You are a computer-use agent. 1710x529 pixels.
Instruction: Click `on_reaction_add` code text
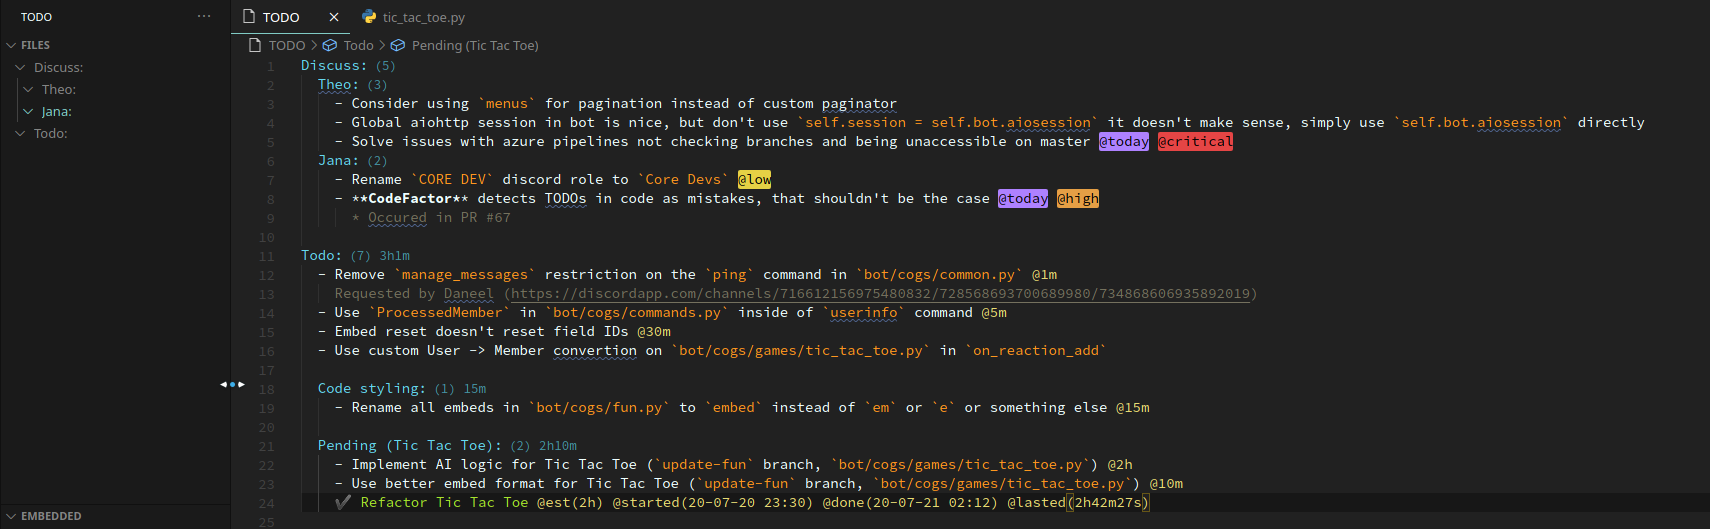pyautogui.click(x=1036, y=351)
